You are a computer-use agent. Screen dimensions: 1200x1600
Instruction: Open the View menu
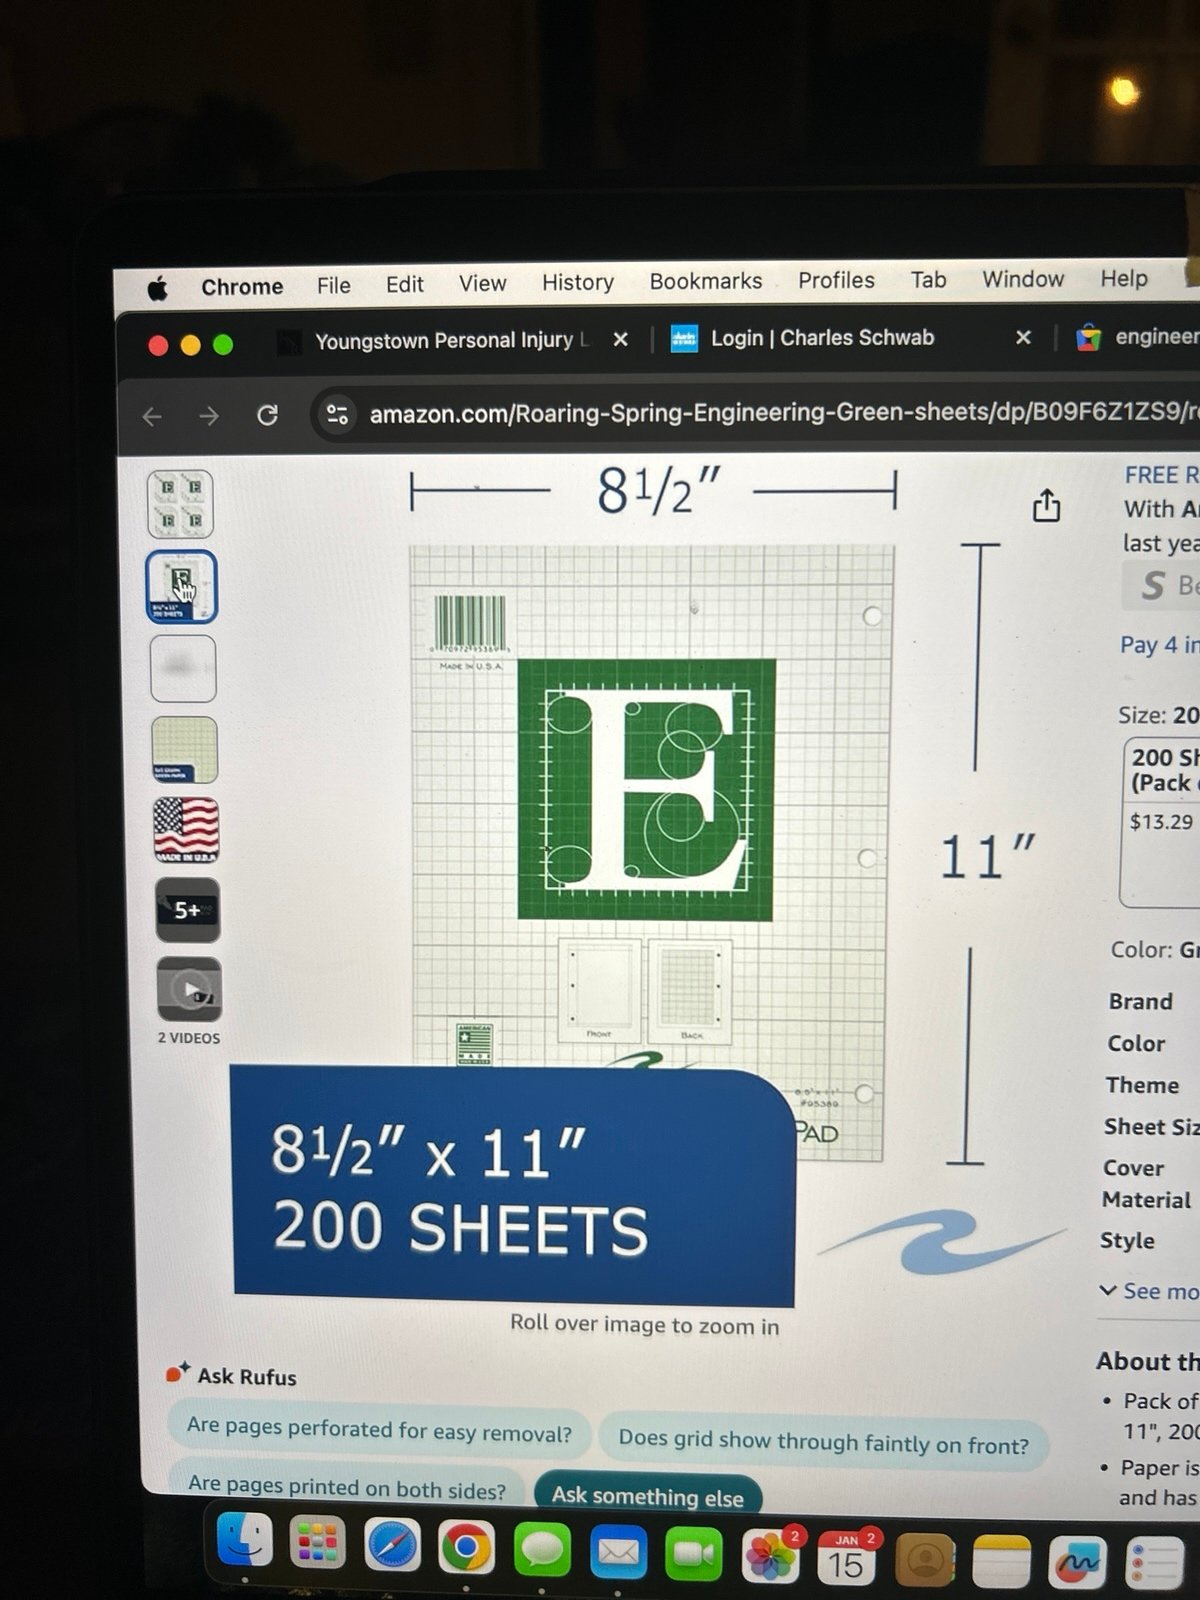click(482, 284)
